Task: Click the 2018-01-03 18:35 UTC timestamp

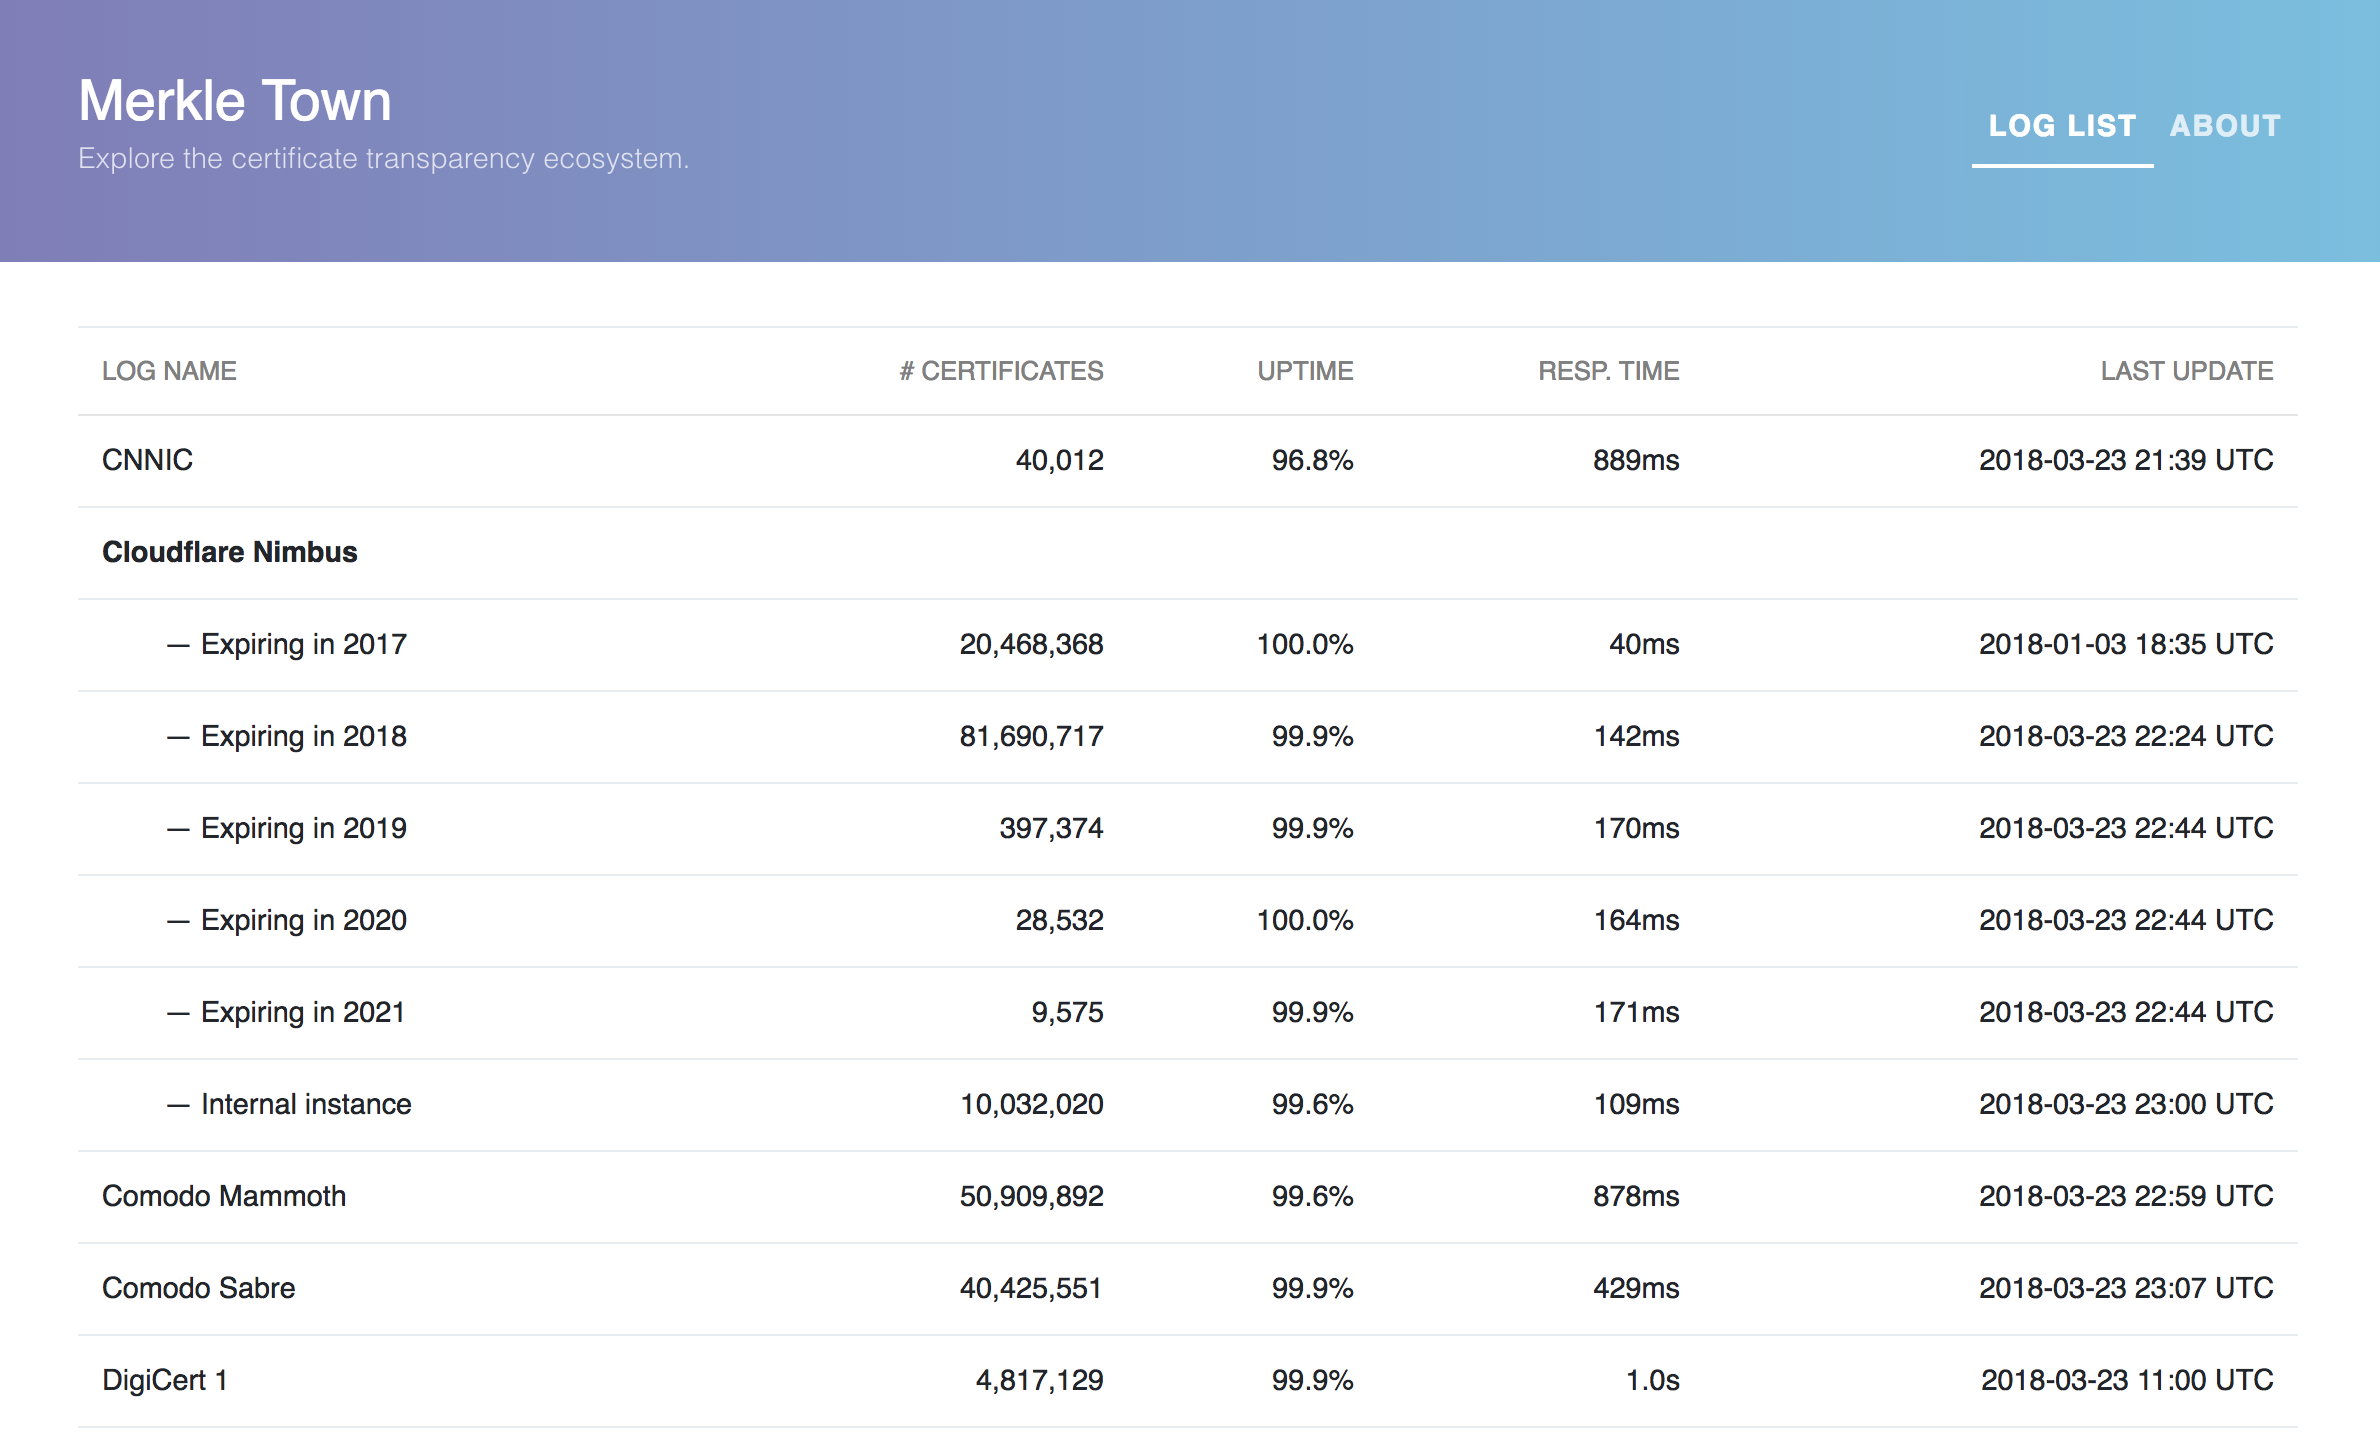Action: (2126, 644)
